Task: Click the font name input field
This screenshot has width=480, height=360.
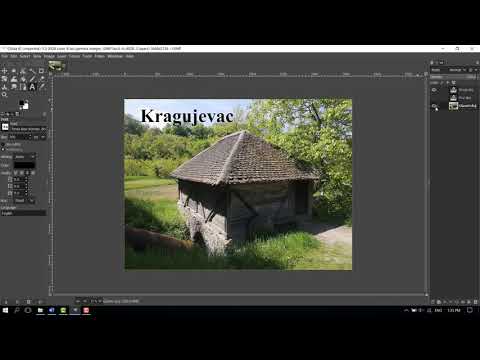Action: pos(29,129)
